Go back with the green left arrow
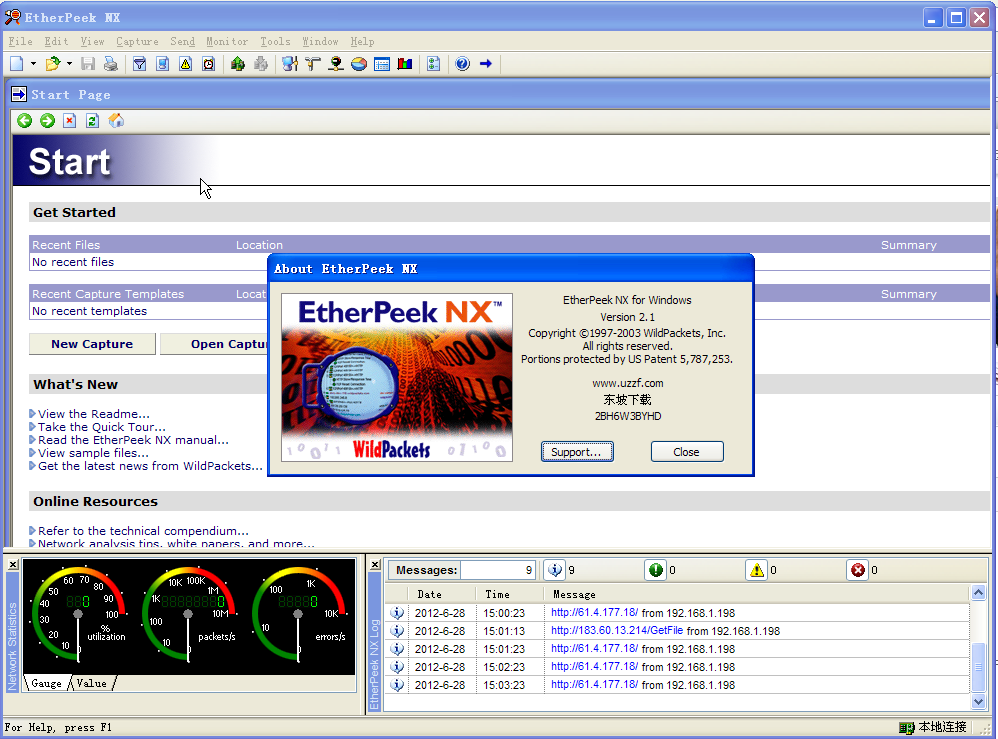 [x=24, y=121]
